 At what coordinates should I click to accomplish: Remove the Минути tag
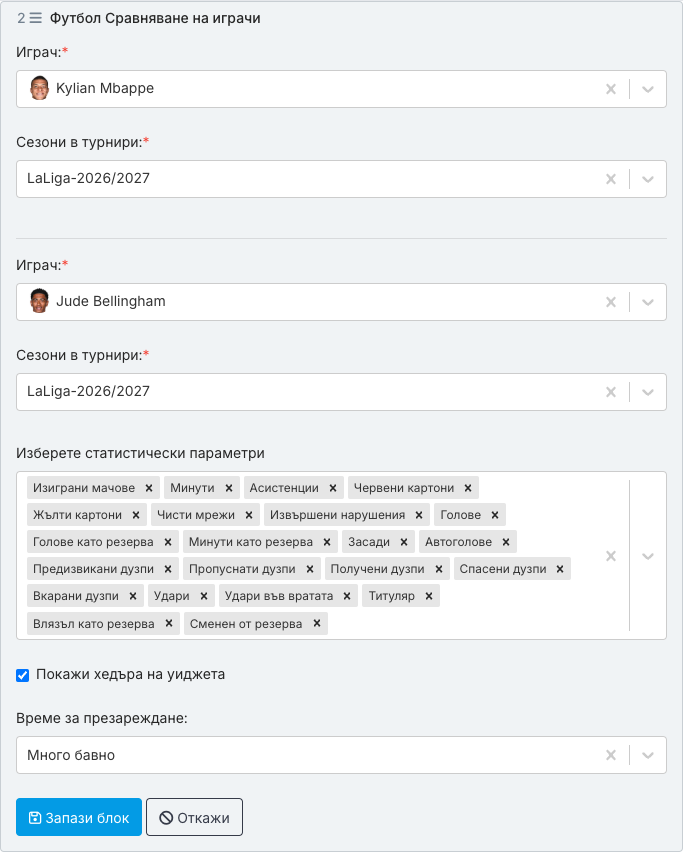pos(229,488)
